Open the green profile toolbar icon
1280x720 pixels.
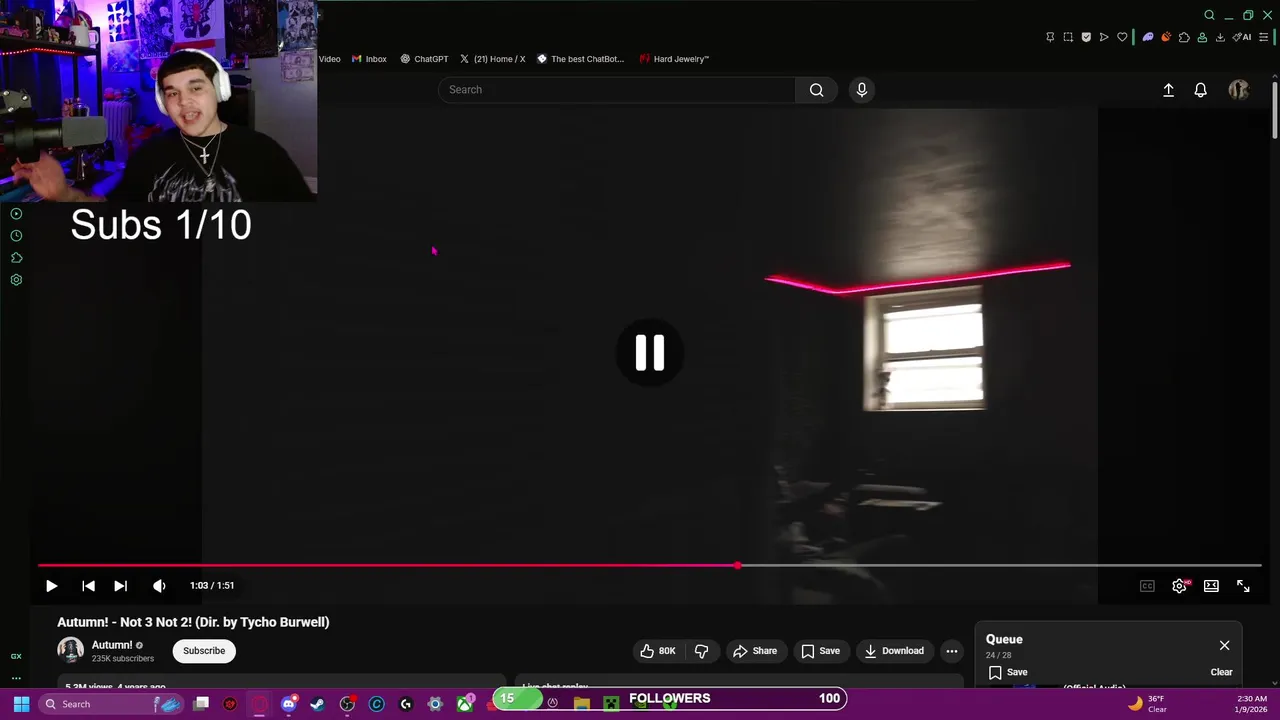click(x=1202, y=37)
